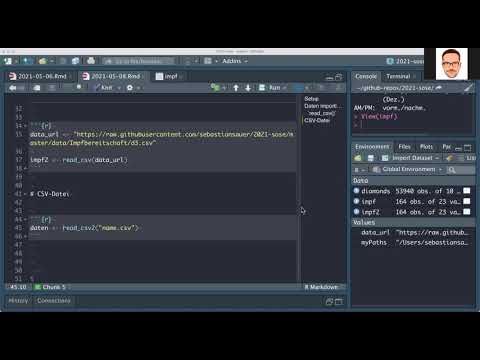Screen dimensions: 480x360
Task: Click the Go to file/function search field
Action: coord(139,61)
